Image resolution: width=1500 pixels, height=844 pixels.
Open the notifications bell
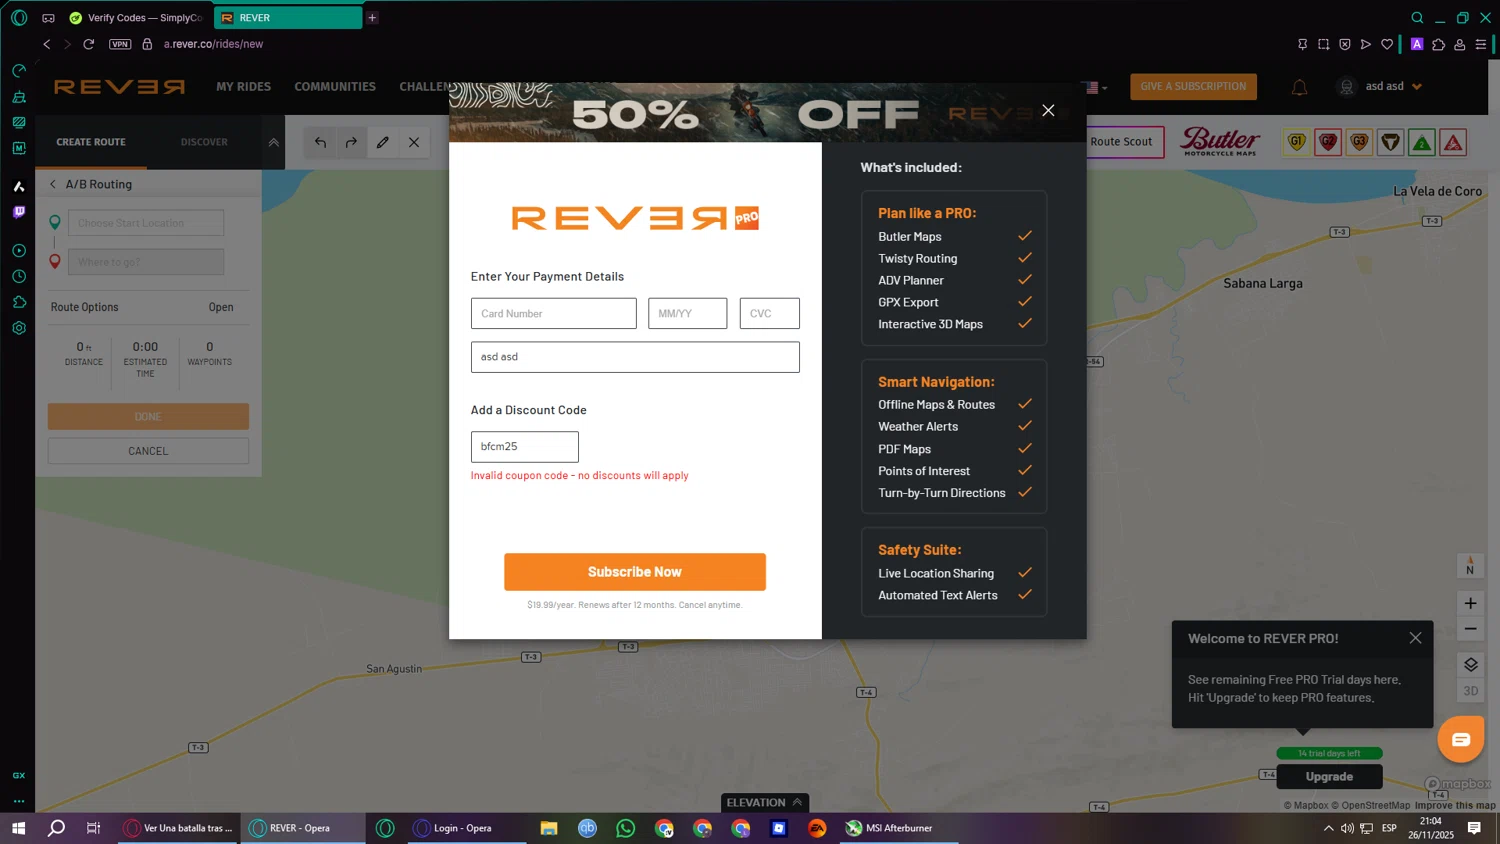tap(1299, 87)
